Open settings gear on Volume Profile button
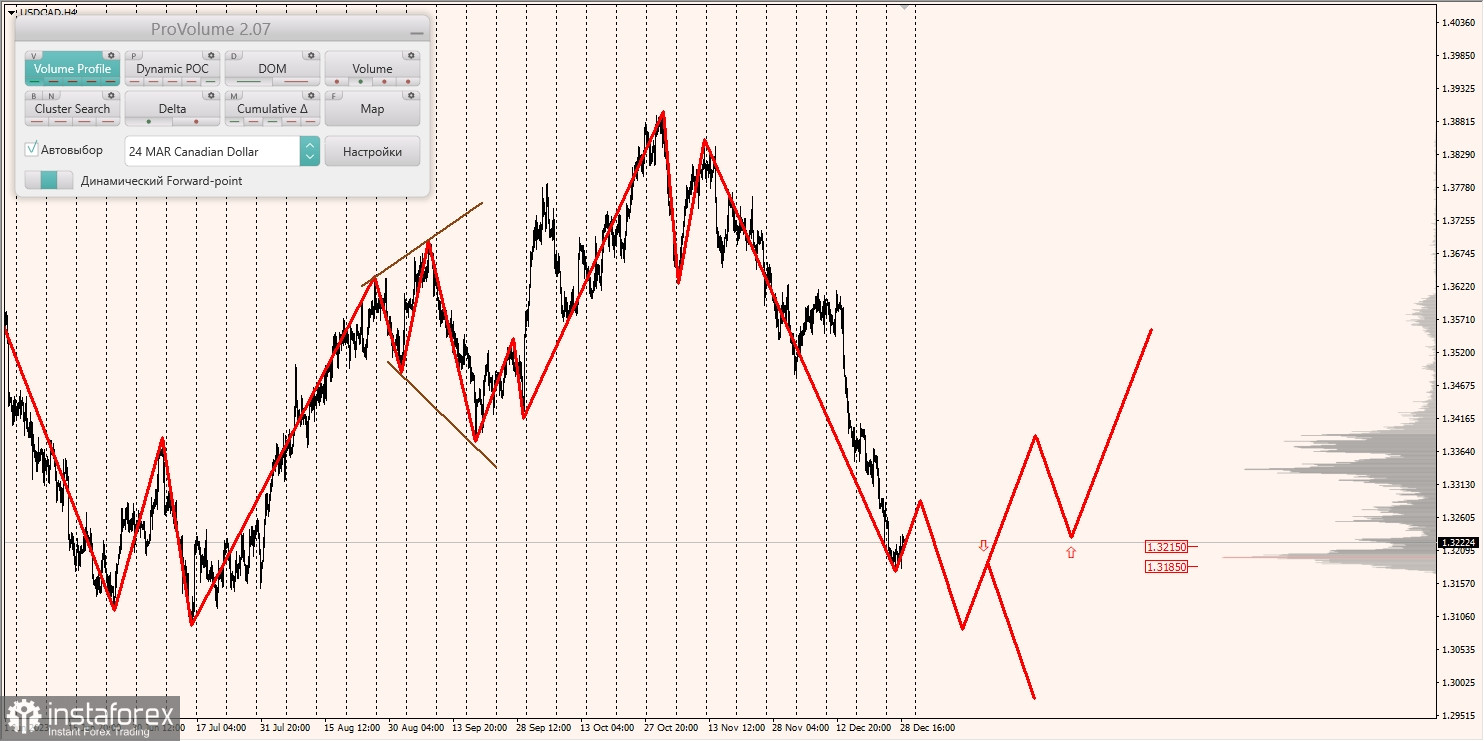Viewport: 1484px width, 741px height. coord(111,55)
